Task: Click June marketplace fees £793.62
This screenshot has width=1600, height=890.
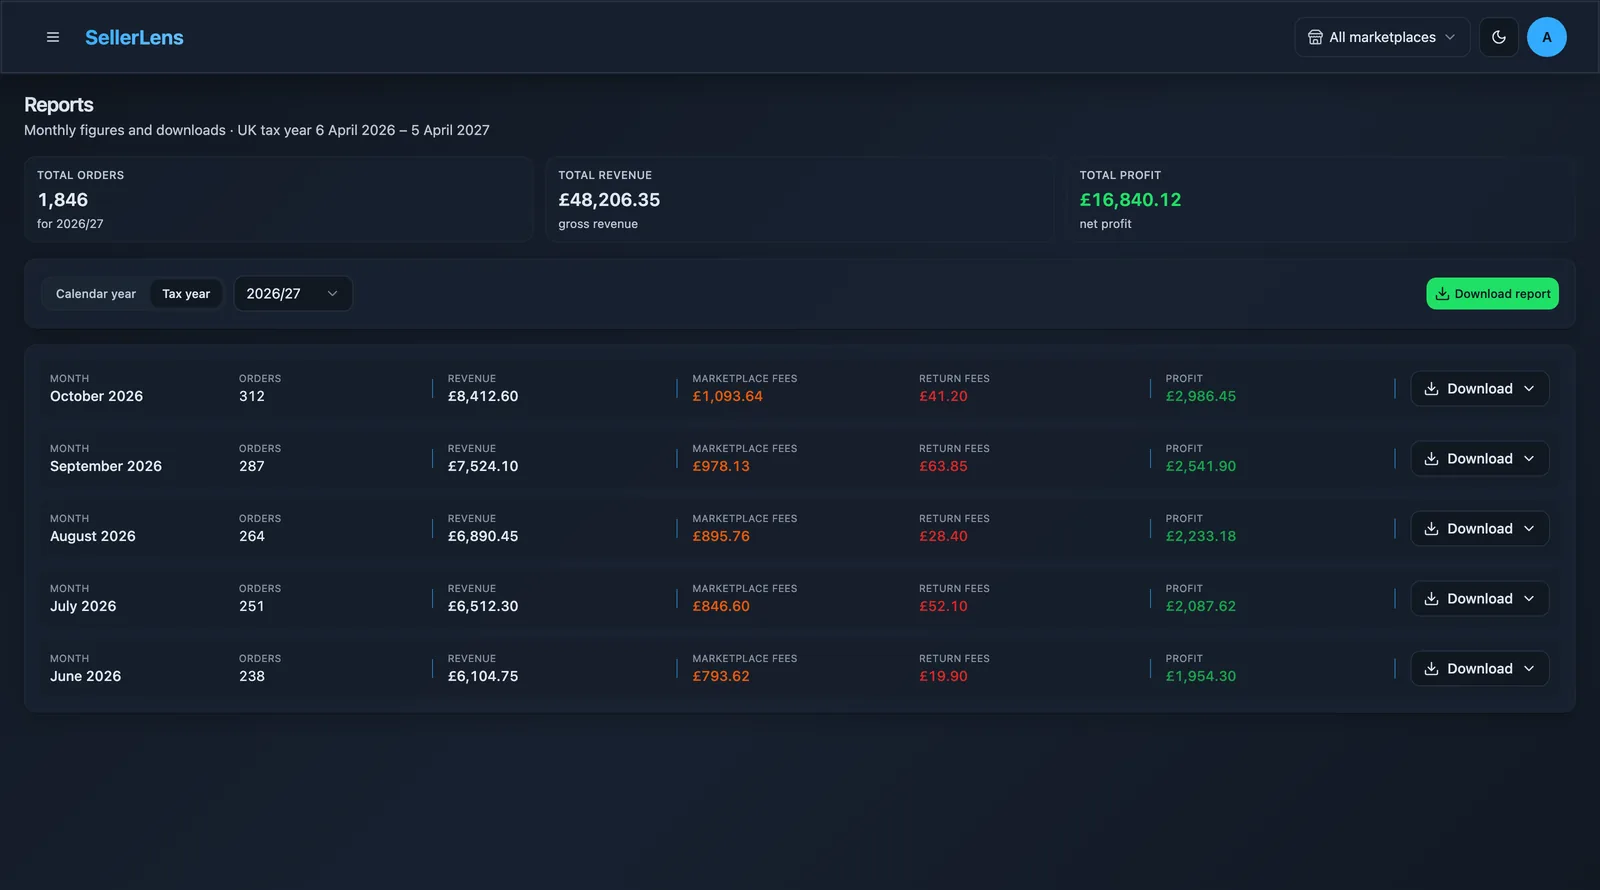Action: coord(721,676)
